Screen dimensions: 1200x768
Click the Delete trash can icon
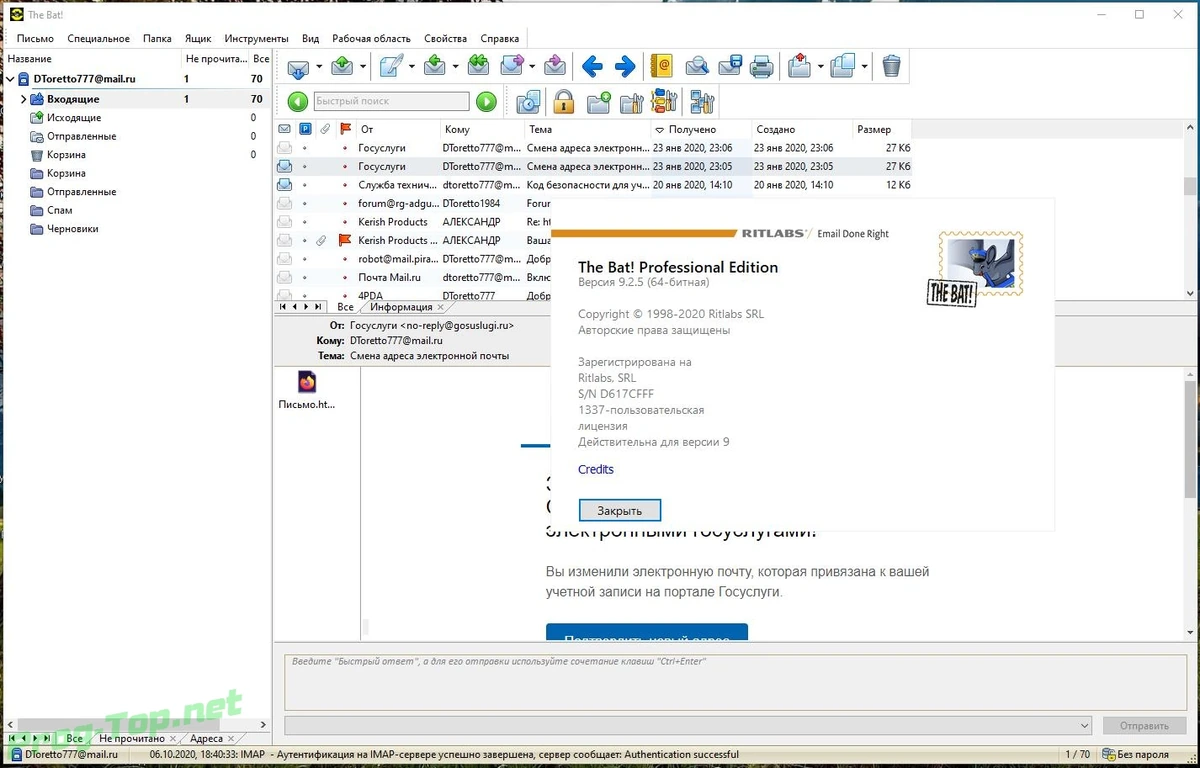pos(891,67)
